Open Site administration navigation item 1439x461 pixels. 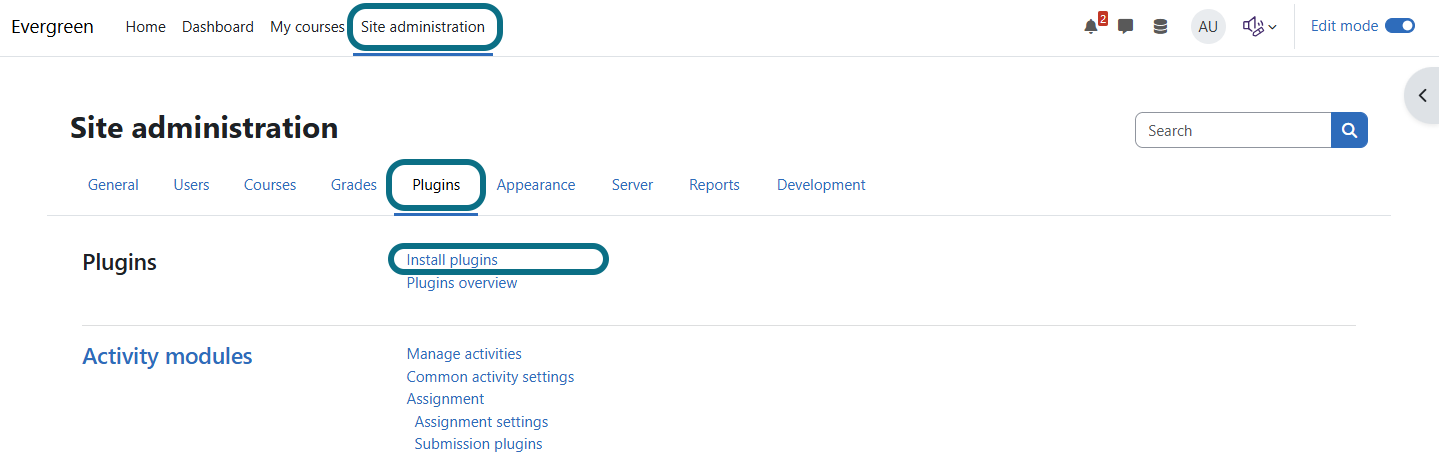click(423, 27)
